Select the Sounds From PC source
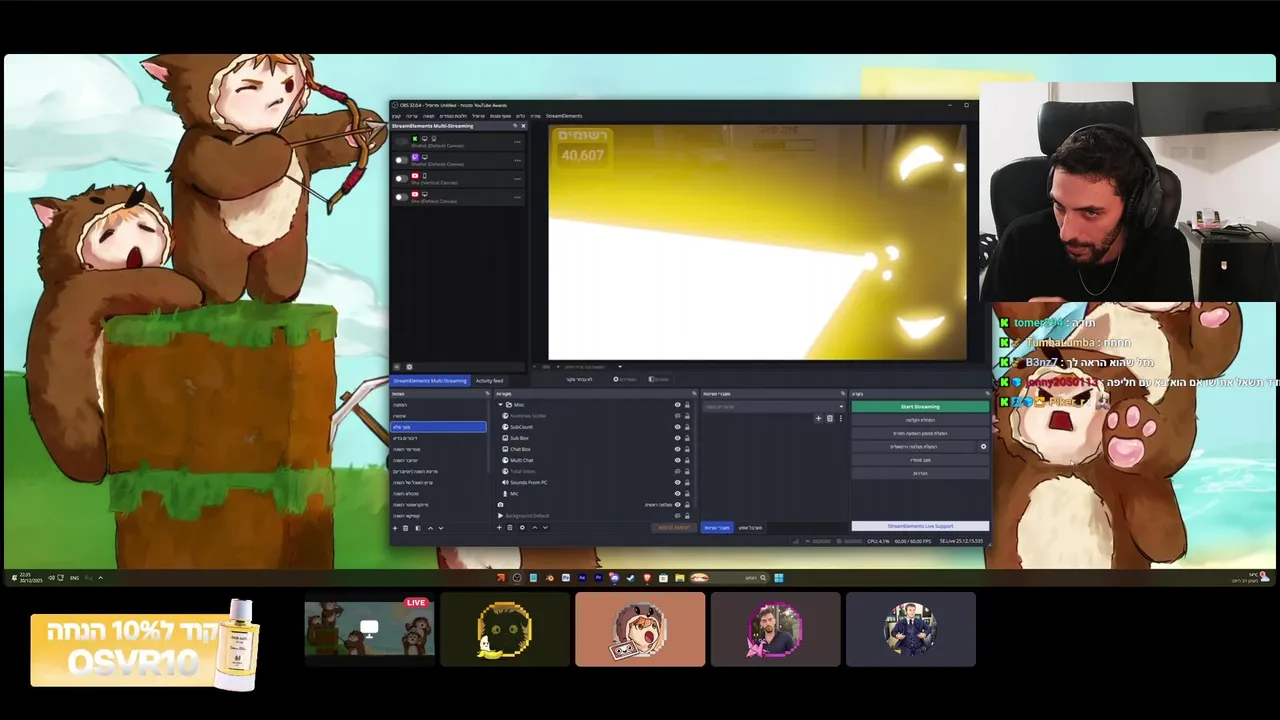The width and height of the screenshot is (1280, 720). (x=594, y=482)
